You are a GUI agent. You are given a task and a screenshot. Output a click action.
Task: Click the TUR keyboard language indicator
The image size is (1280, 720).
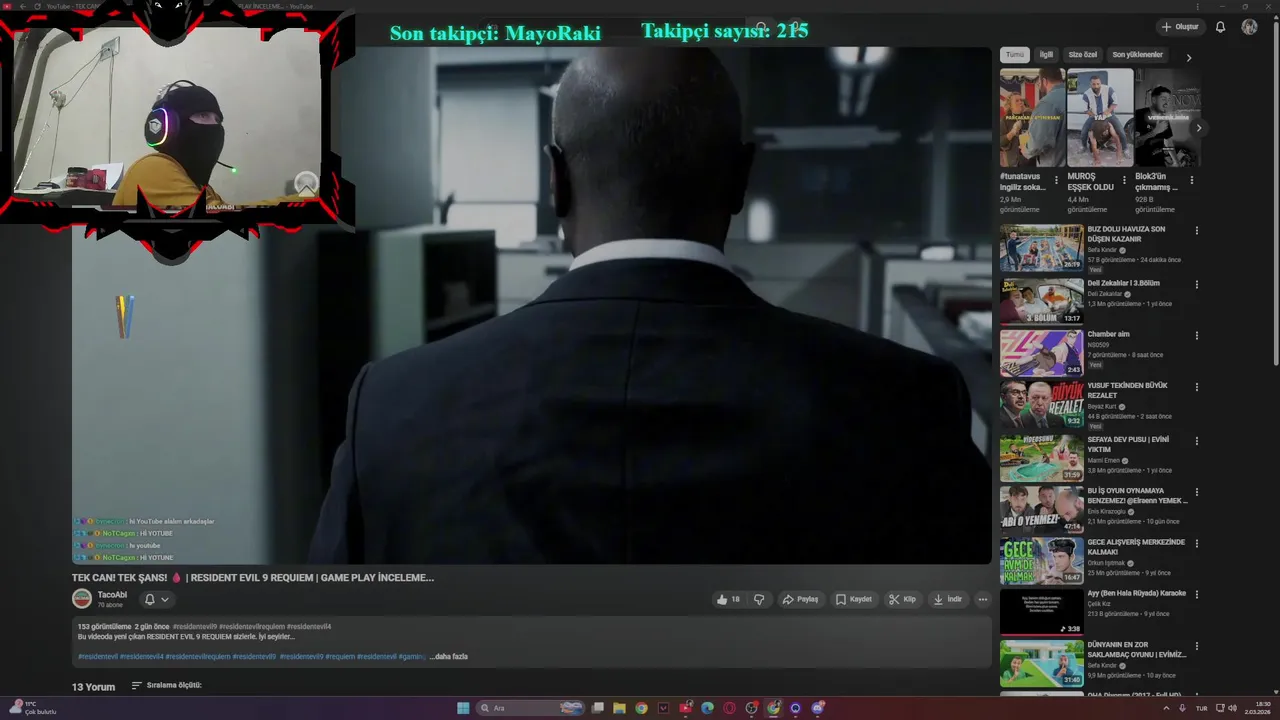click(1201, 708)
